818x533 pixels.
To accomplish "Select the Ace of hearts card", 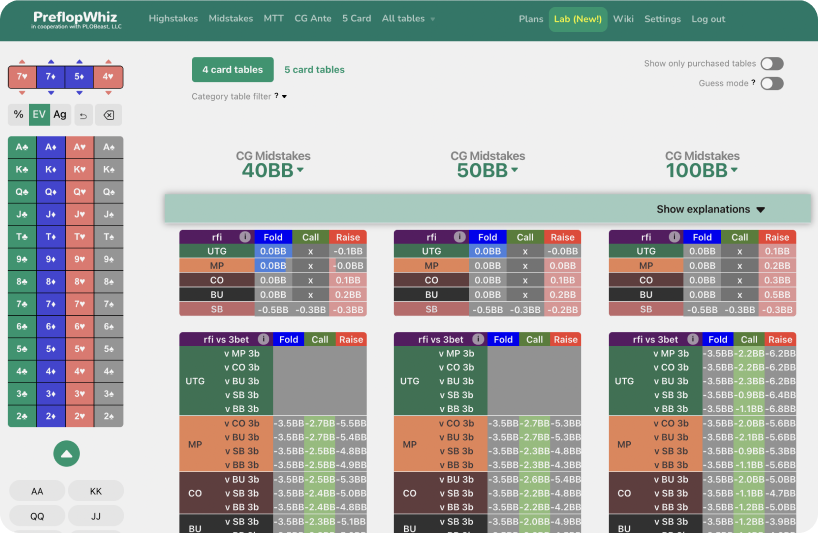I will pyautogui.click(x=80, y=147).
